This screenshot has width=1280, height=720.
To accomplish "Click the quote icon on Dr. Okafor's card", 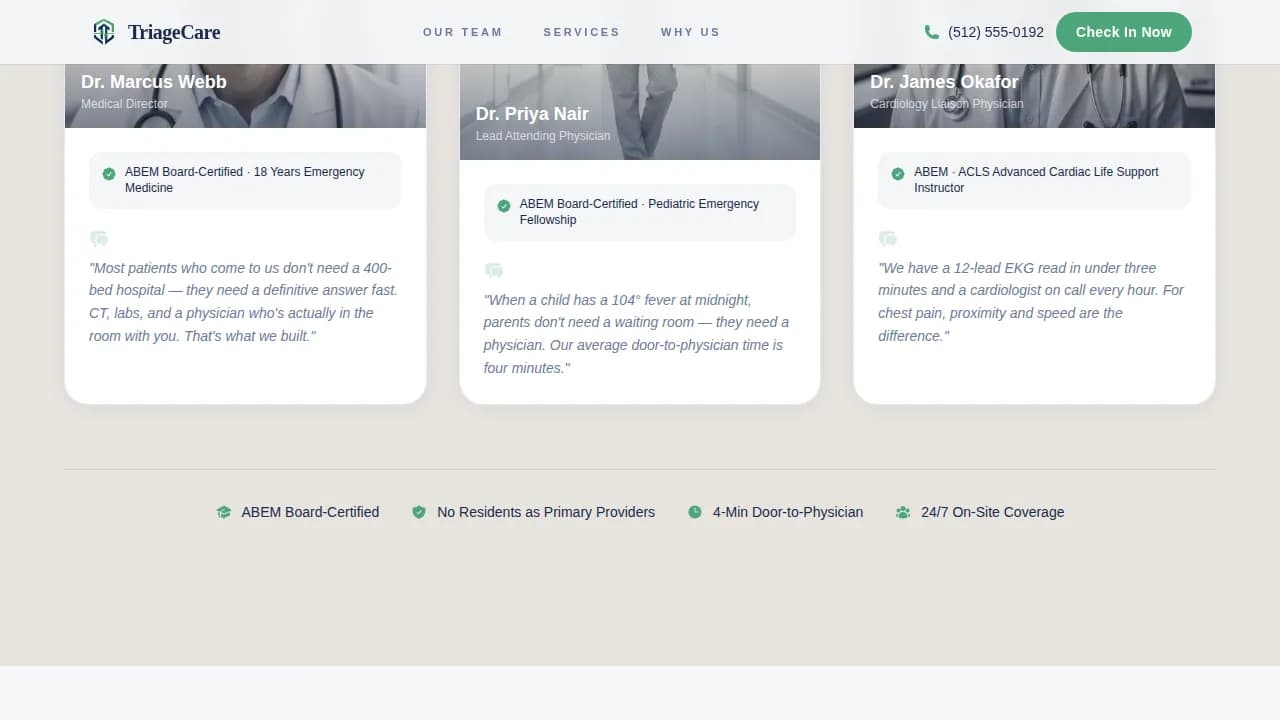I will coord(887,239).
